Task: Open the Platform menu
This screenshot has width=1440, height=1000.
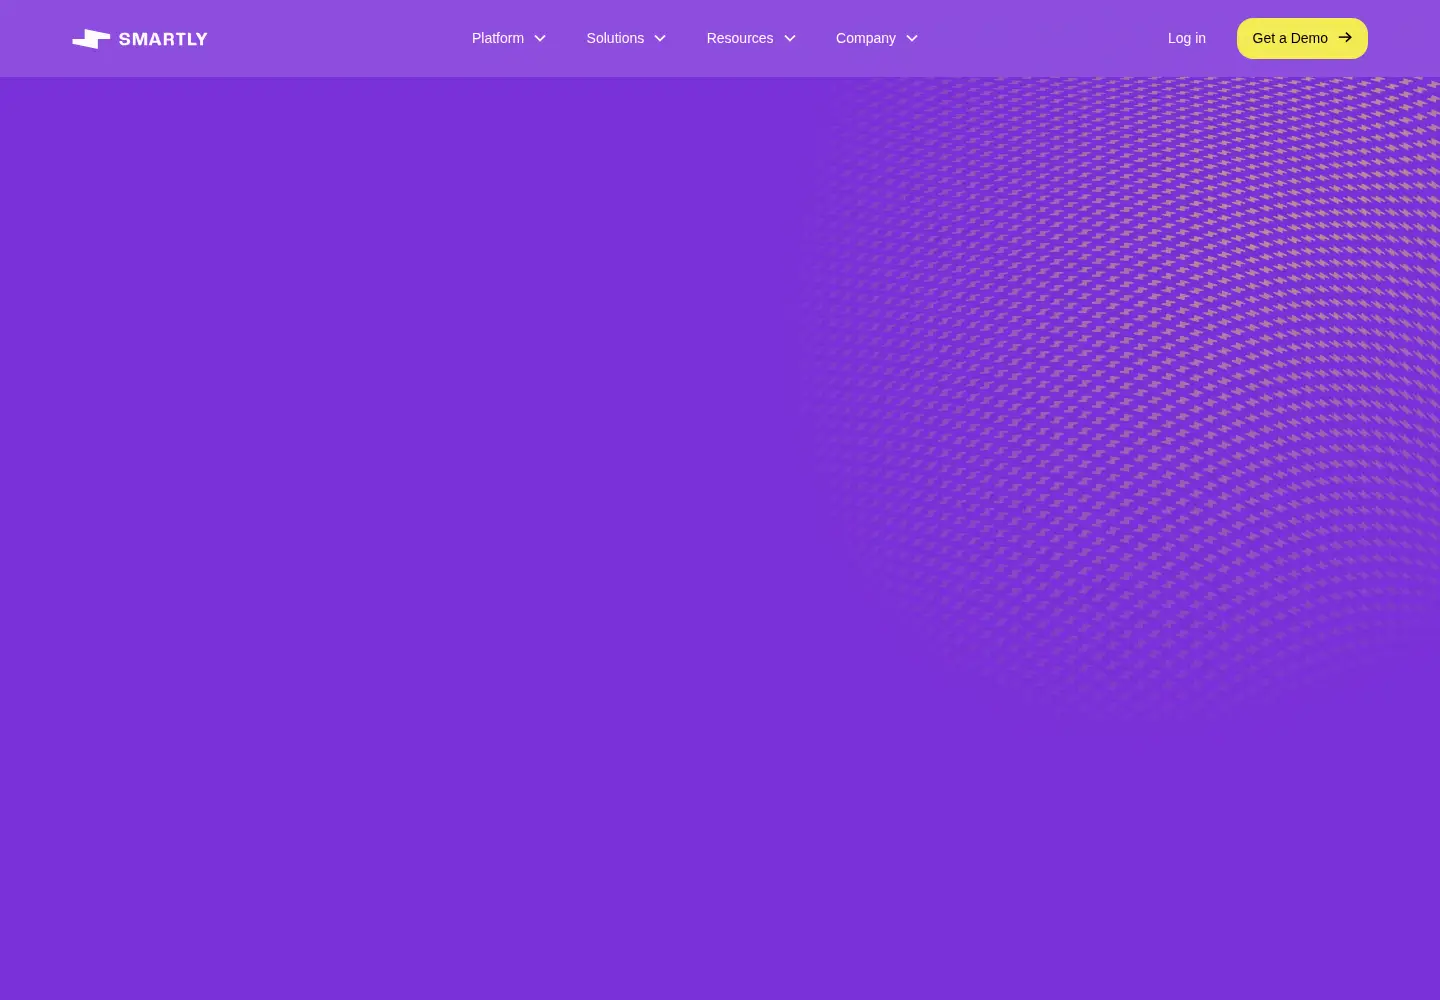Action: coord(509,38)
